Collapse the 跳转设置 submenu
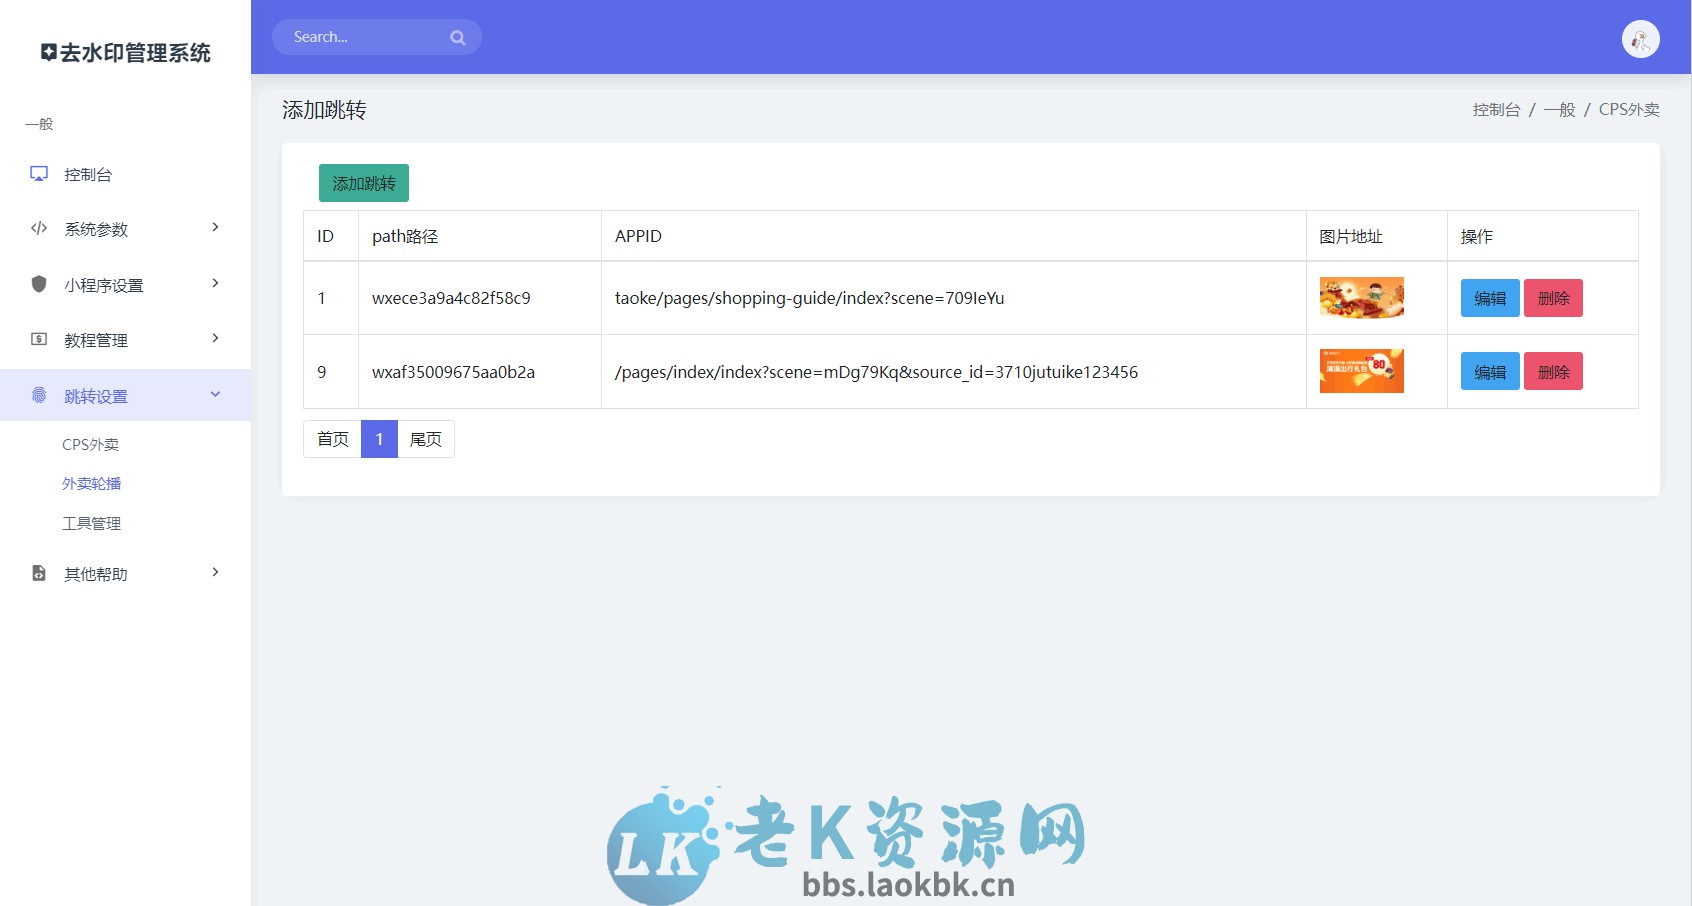Image resolution: width=1692 pixels, height=906 pixels. click(x=214, y=394)
